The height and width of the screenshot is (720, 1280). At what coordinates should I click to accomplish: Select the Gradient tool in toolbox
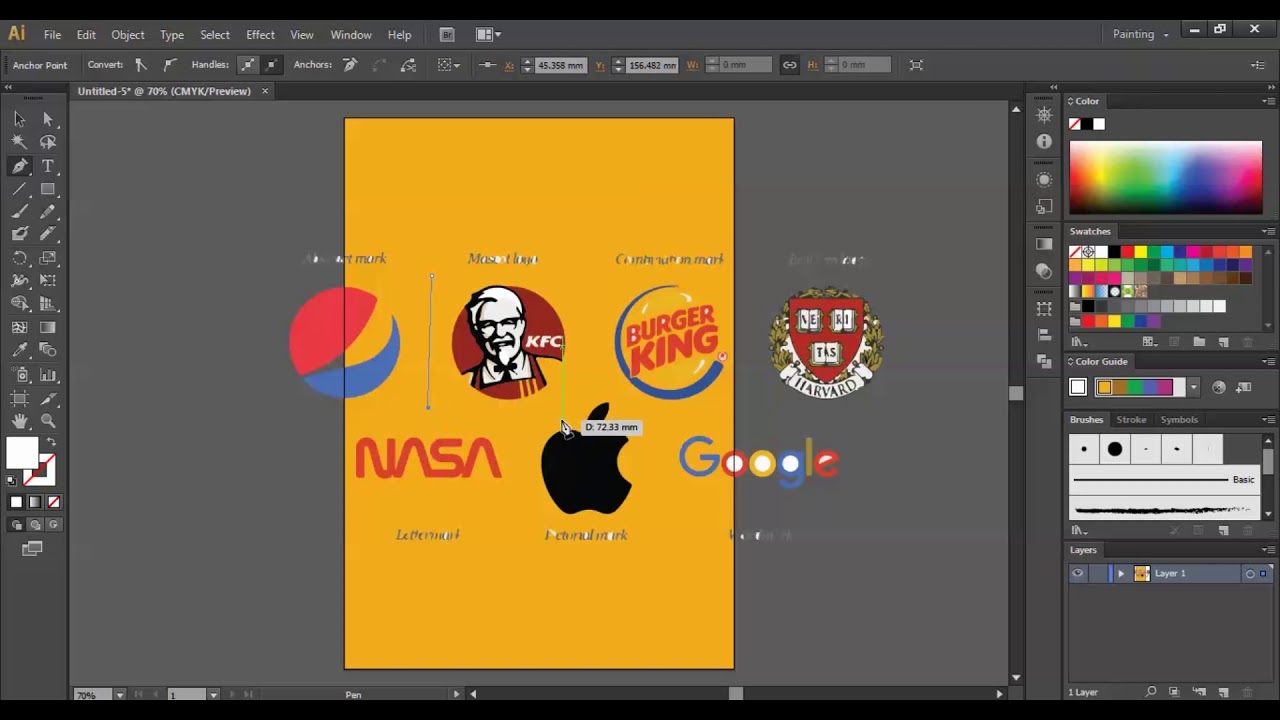[x=47, y=327]
